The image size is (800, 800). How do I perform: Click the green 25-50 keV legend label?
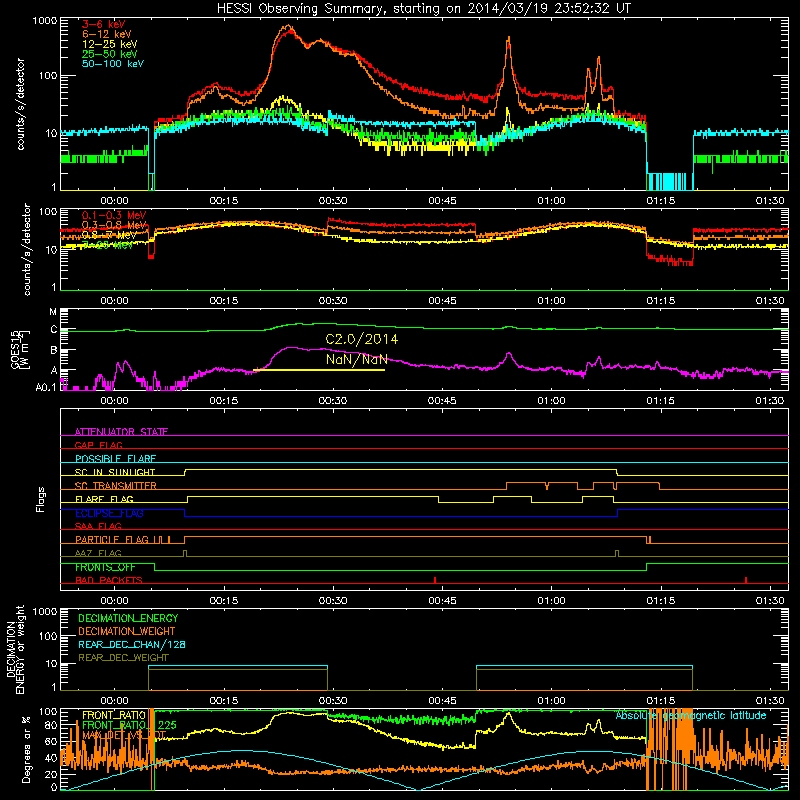(110, 54)
